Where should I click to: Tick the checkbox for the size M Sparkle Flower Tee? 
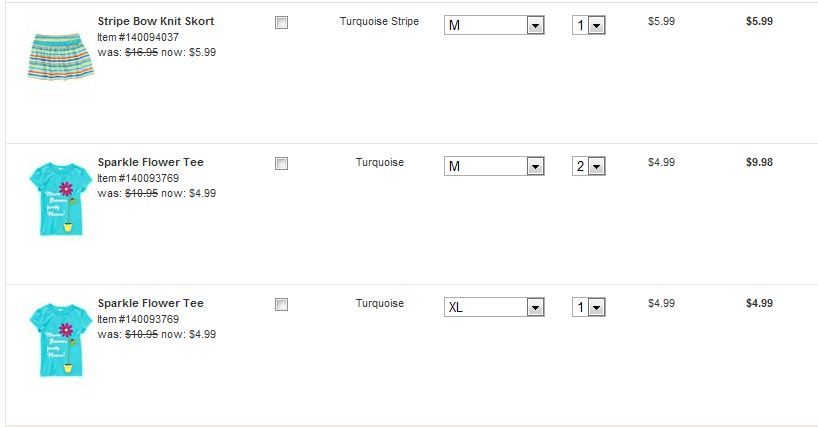point(281,164)
